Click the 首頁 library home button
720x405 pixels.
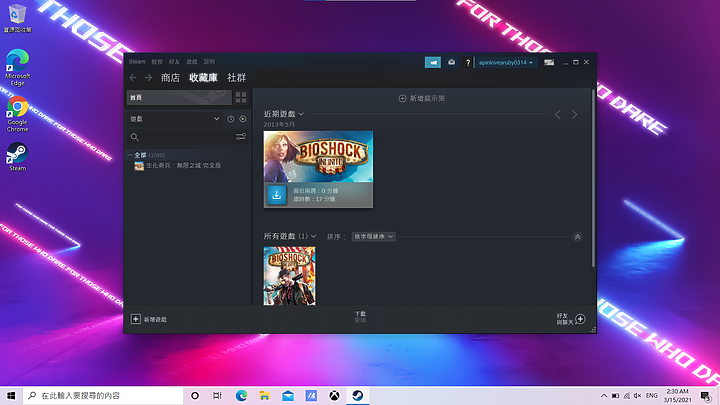[x=179, y=97]
